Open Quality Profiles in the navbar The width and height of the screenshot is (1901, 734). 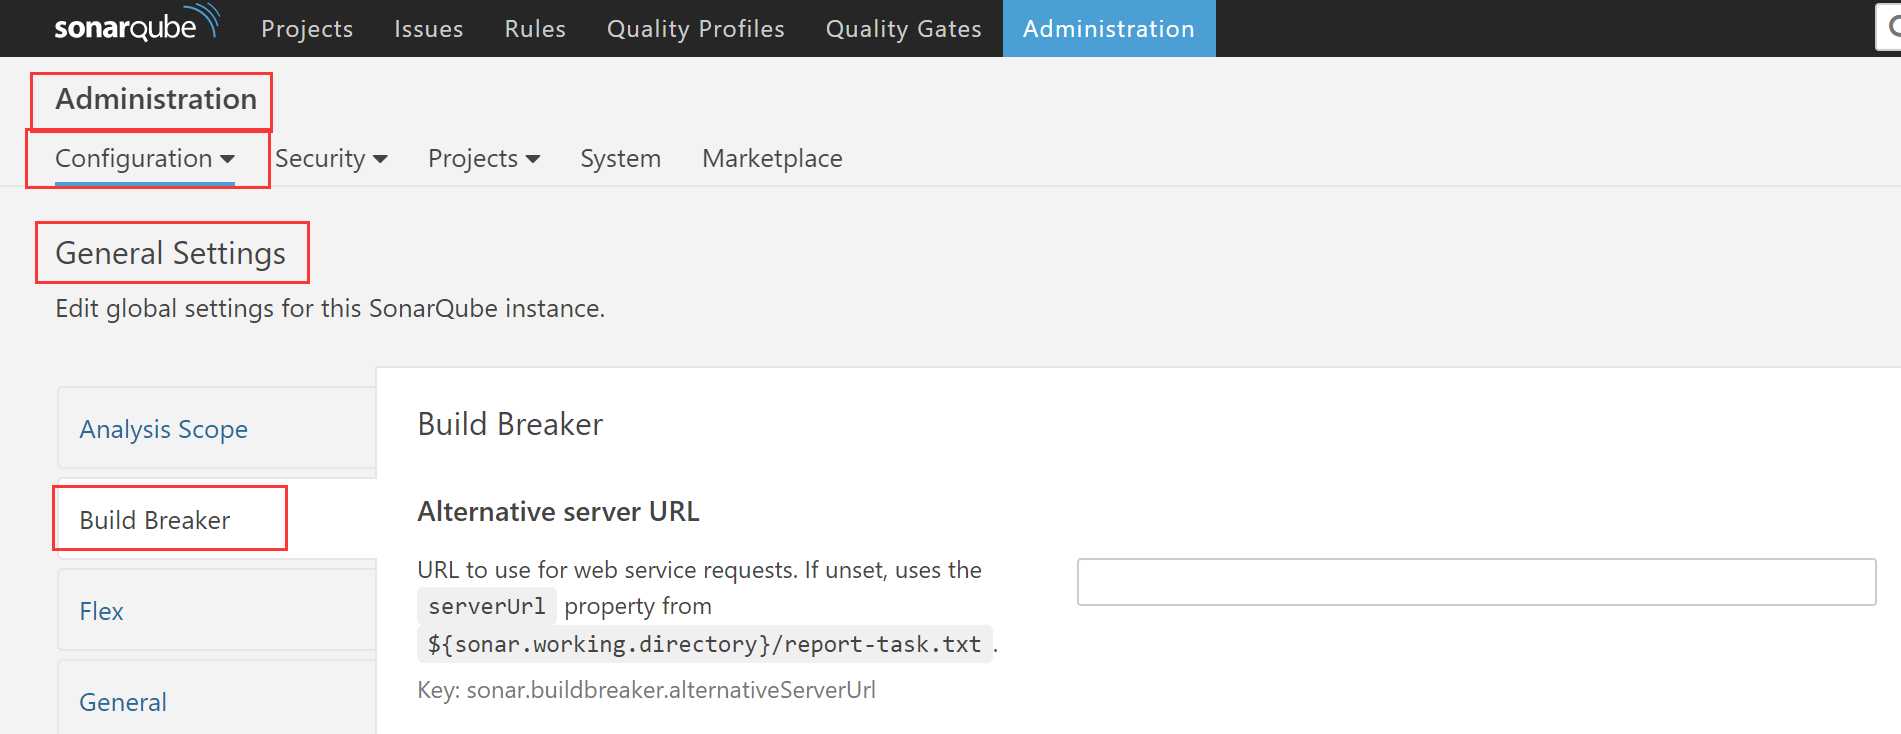click(695, 29)
